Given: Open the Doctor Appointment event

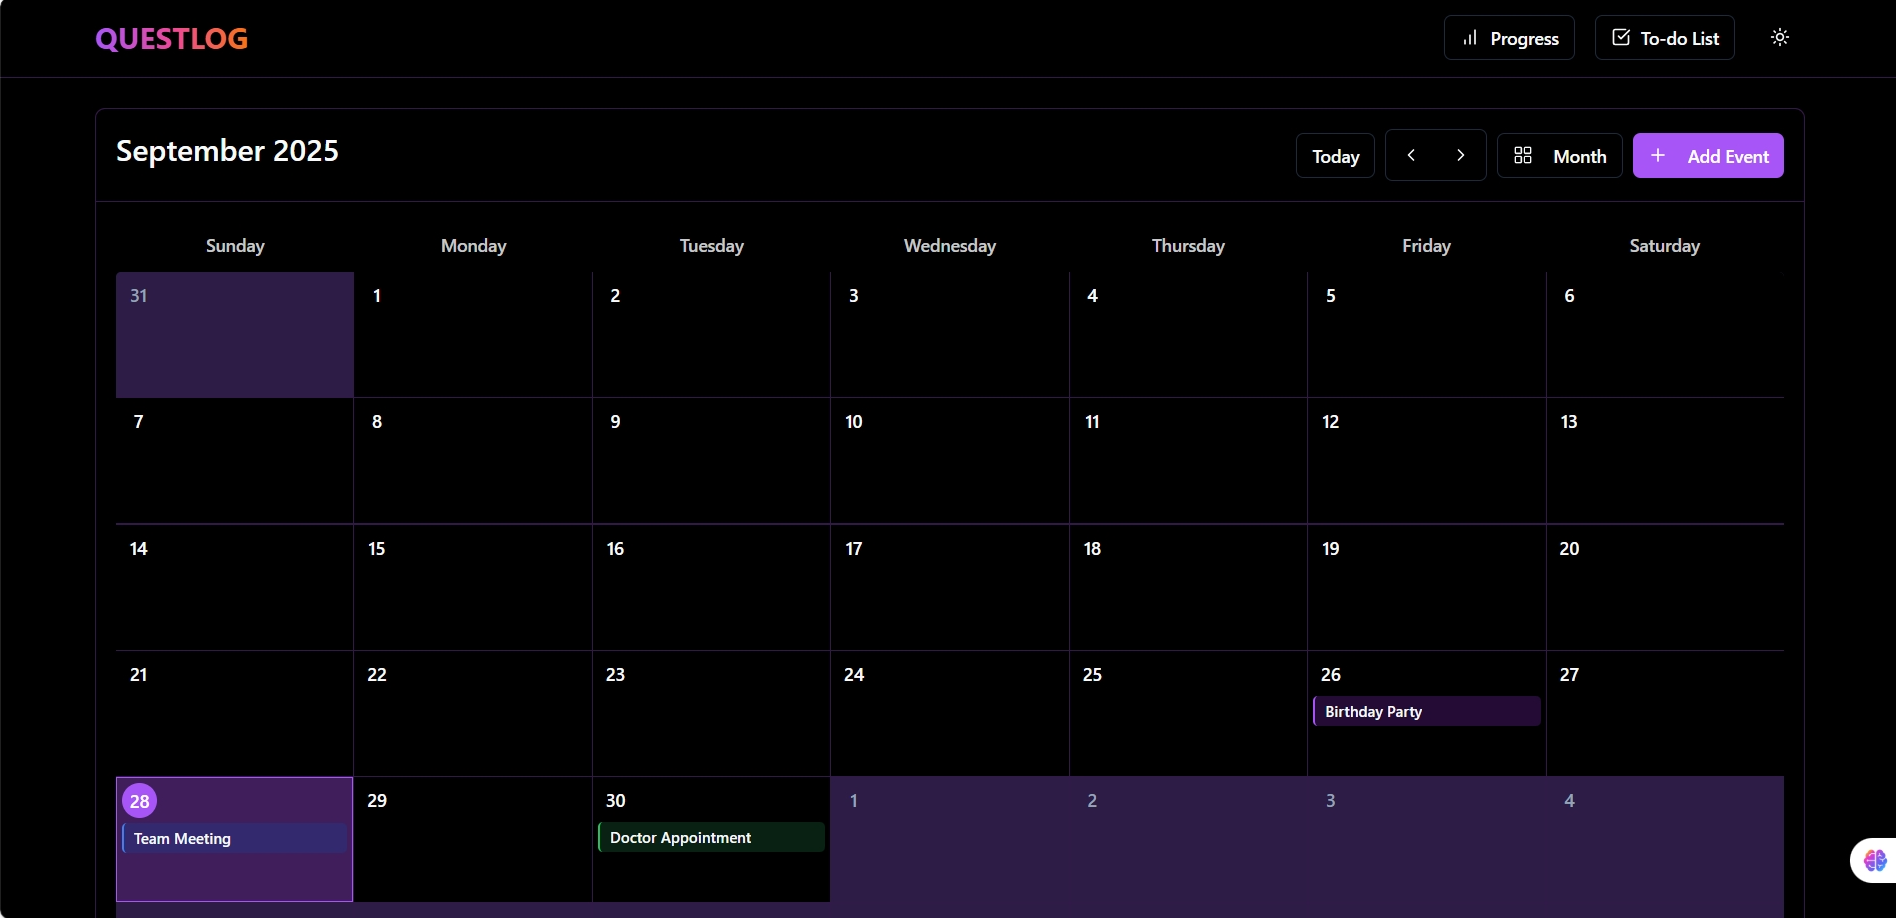Looking at the screenshot, I should tap(711, 838).
